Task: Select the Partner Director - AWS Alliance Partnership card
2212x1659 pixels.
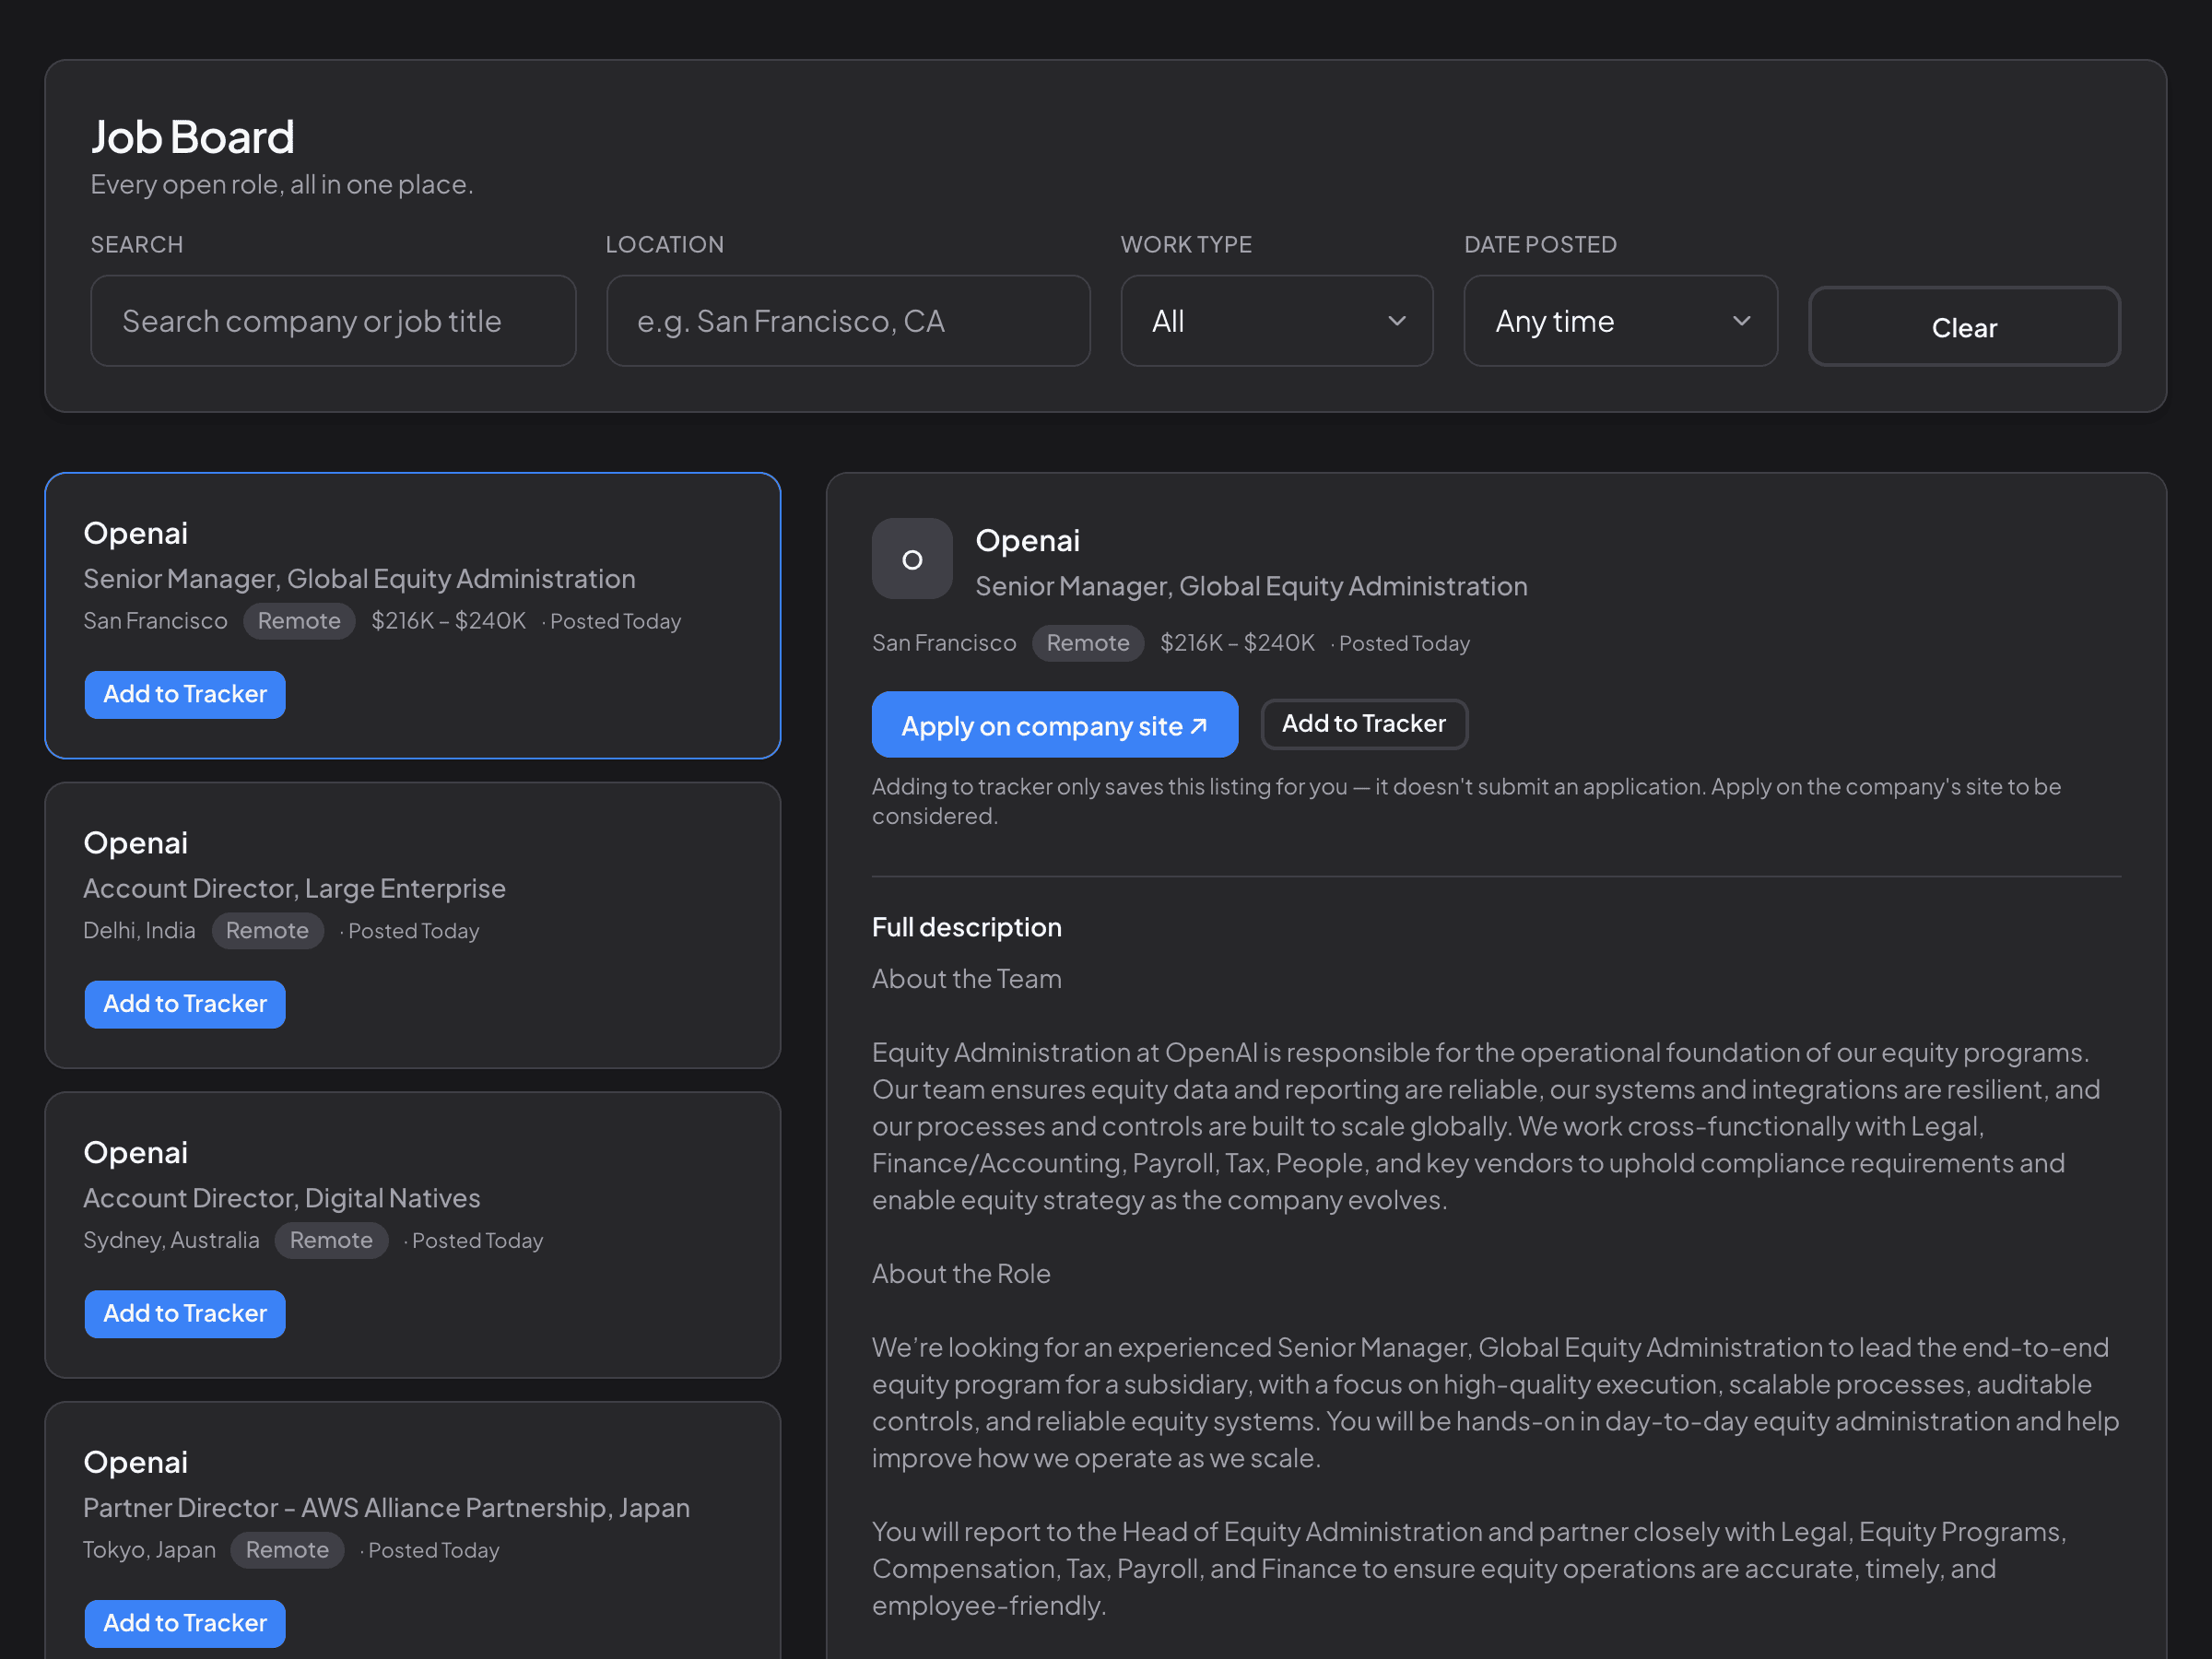Action: pos(412,1531)
